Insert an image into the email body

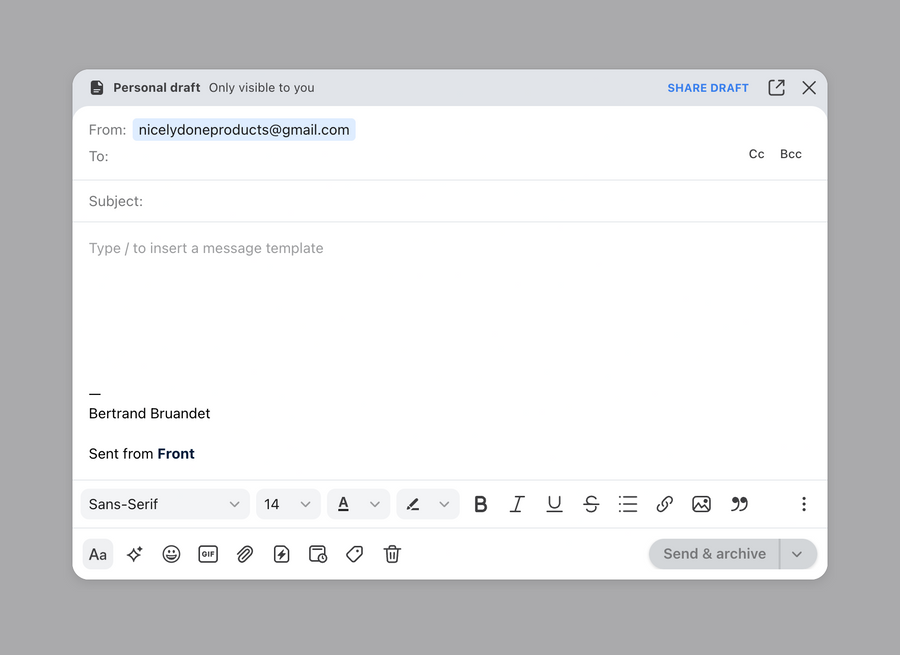pos(701,504)
